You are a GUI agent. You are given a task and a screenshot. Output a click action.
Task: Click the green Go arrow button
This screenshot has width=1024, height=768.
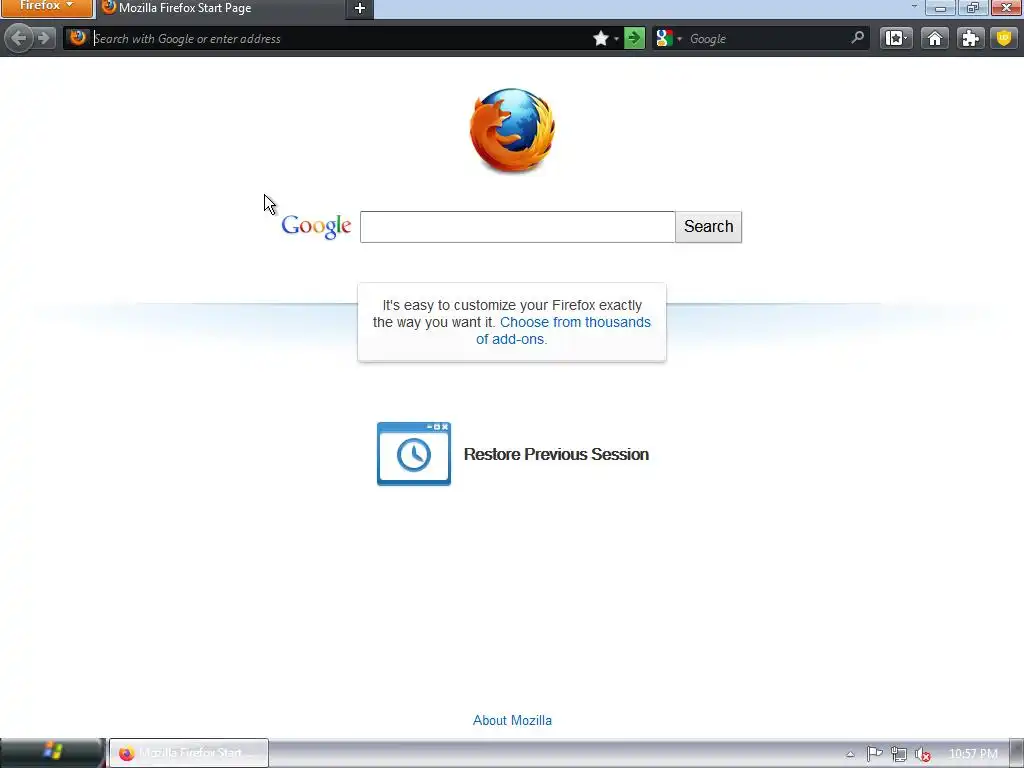tap(634, 39)
